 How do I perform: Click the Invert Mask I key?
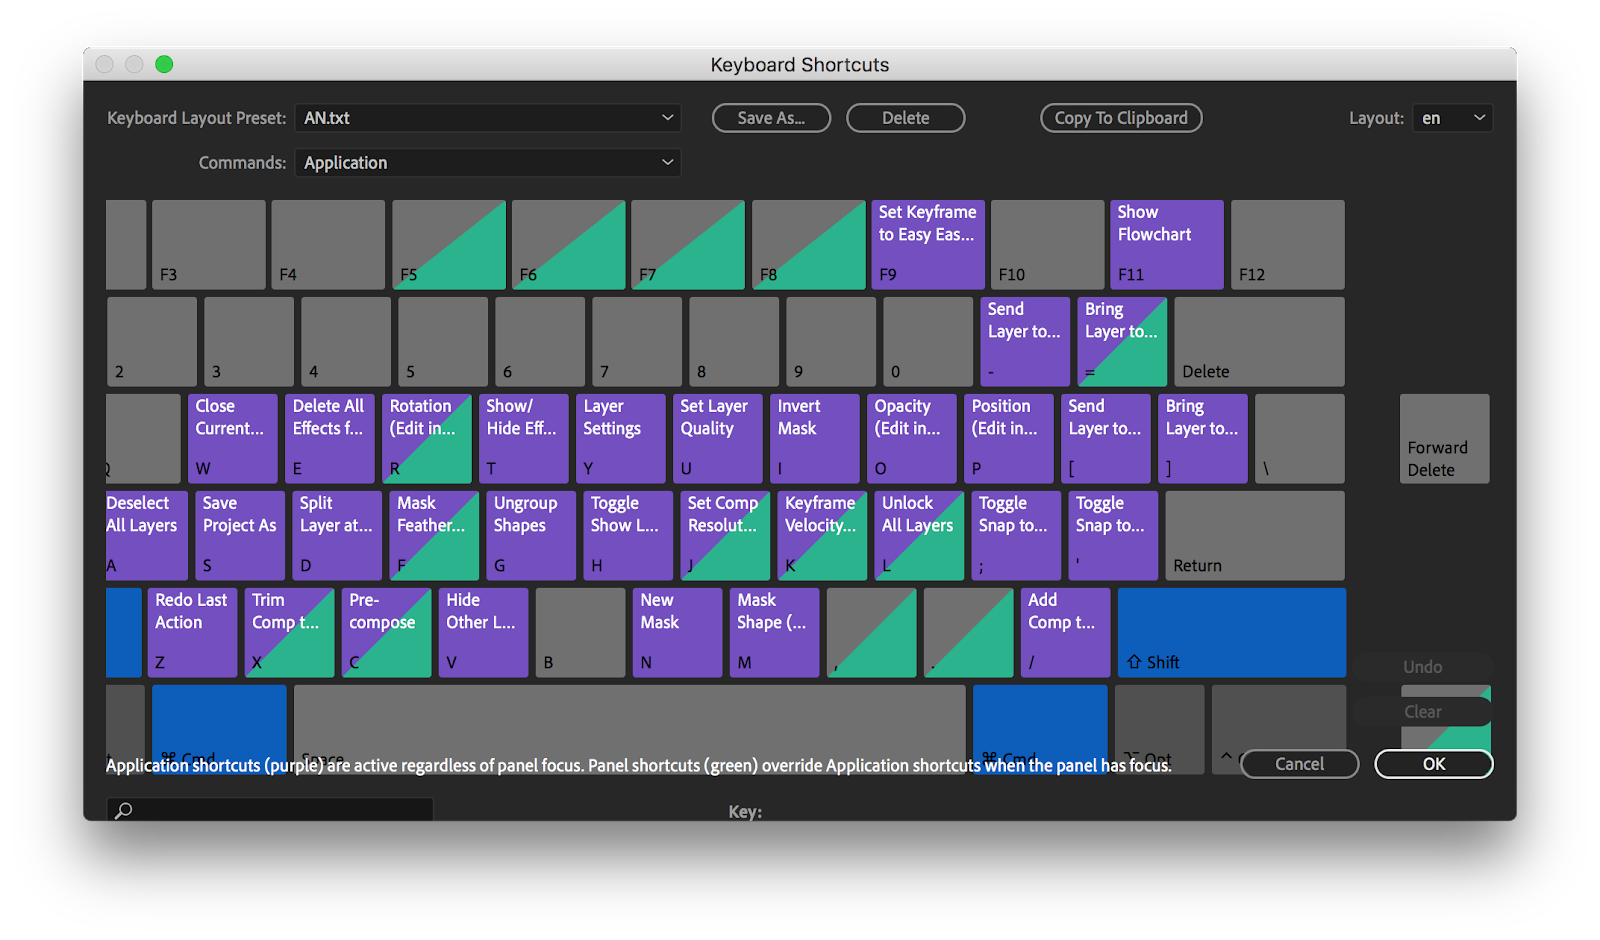pos(814,438)
